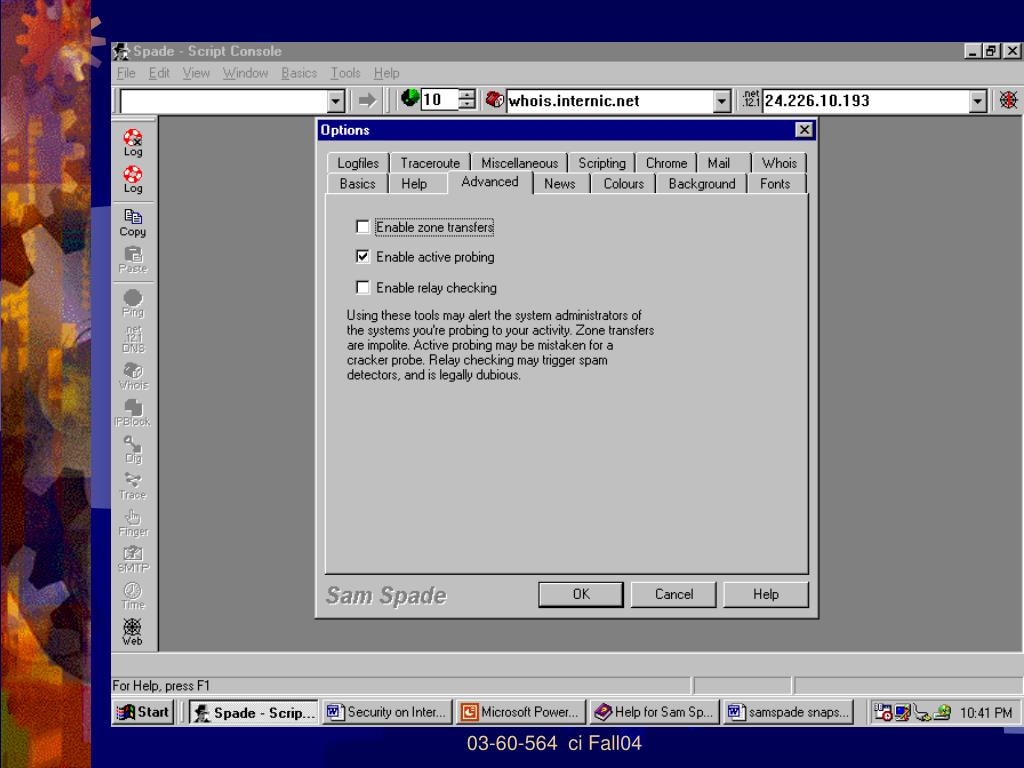
Task: Enable relay checking option
Action: pos(363,288)
